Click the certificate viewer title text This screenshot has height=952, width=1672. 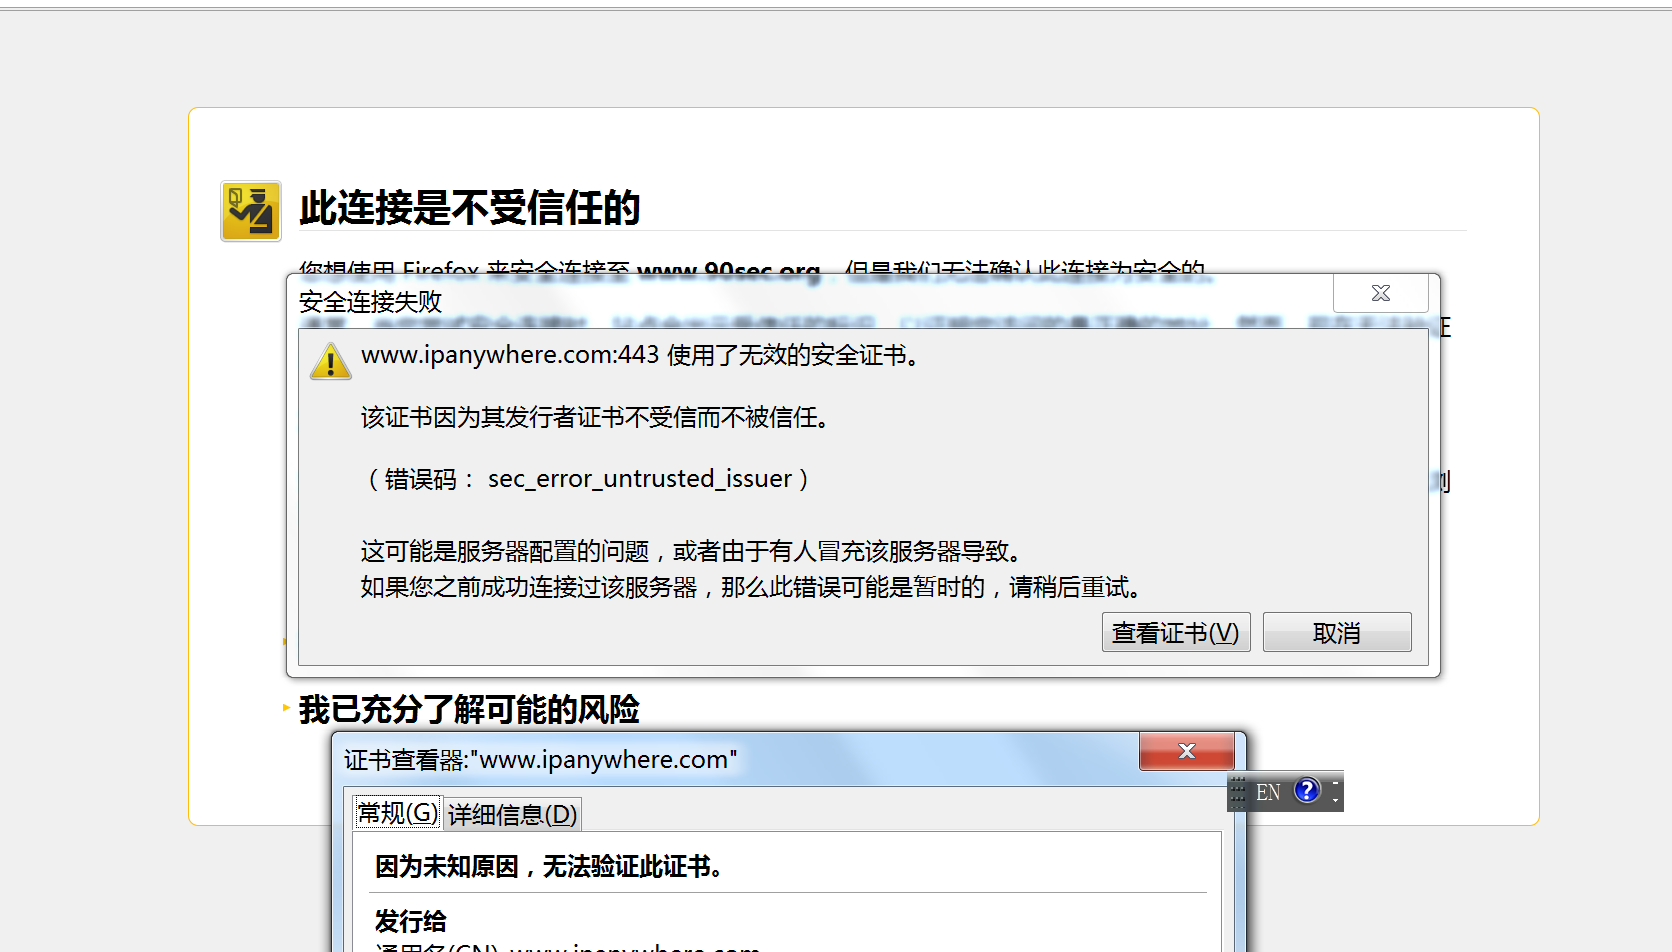[541, 759]
